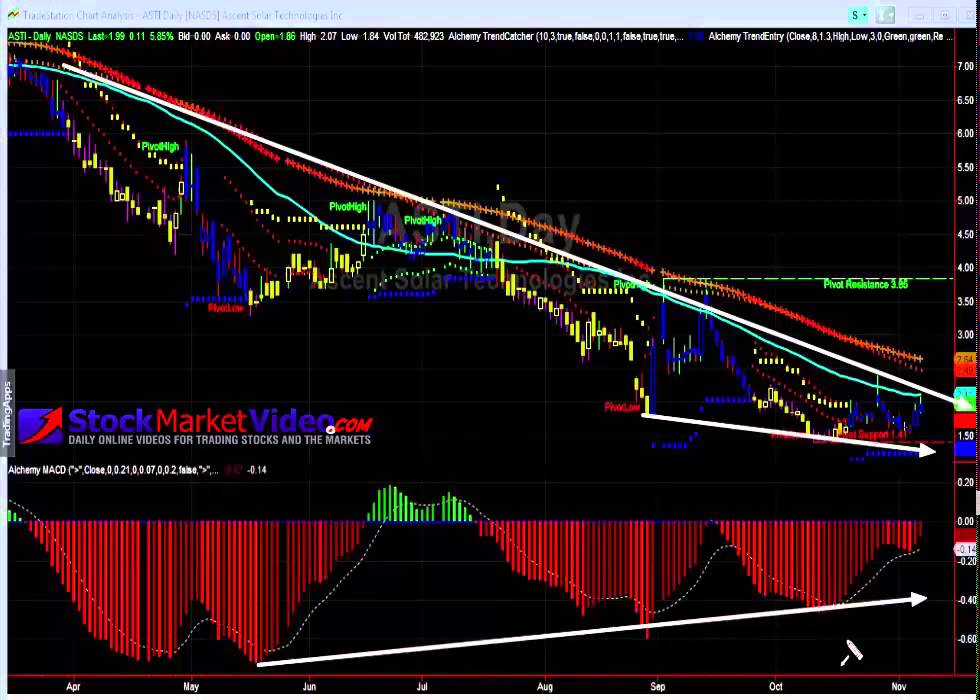Open the TradingApps side tab
Image resolution: width=980 pixels, height=700 pixels.
(x=8, y=414)
